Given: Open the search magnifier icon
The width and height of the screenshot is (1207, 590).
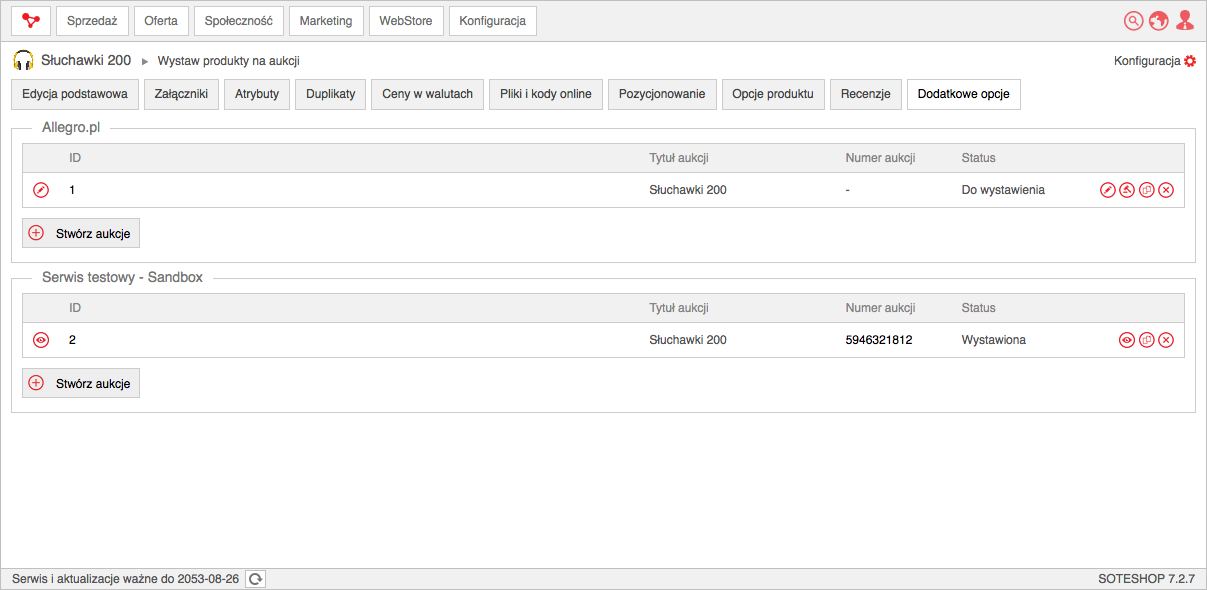Looking at the screenshot, I should 1133,20.
